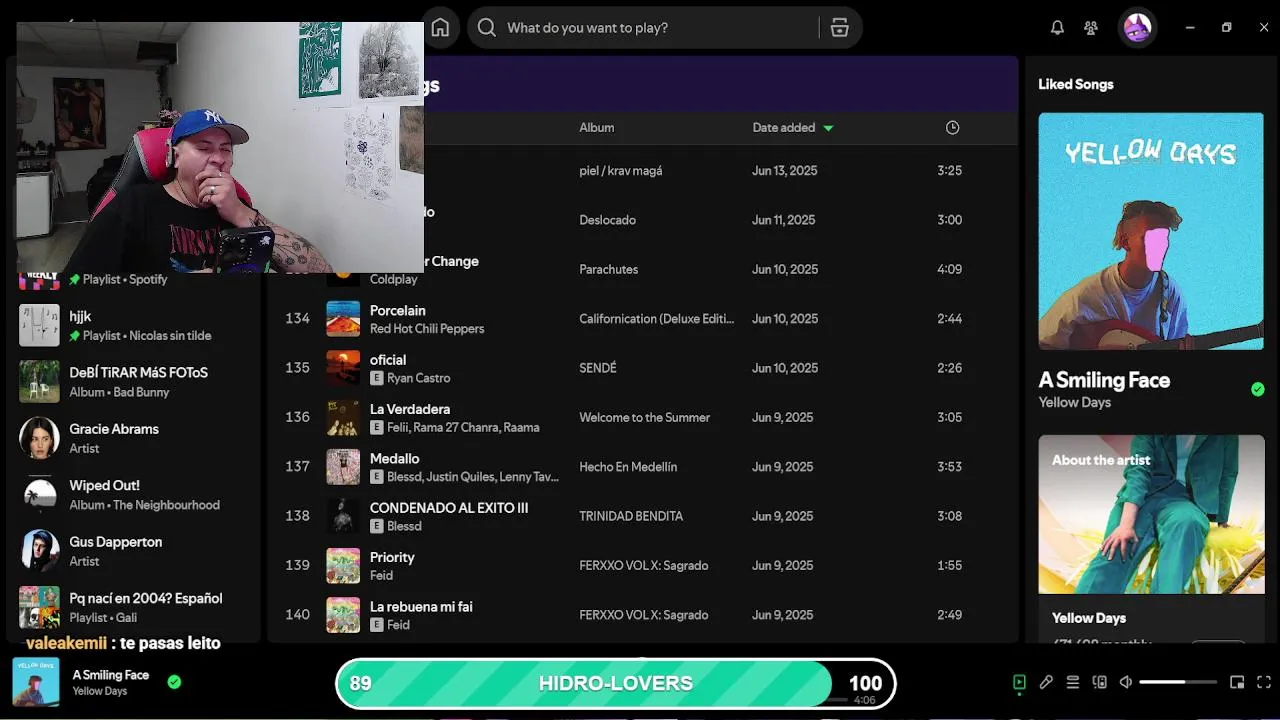Viewport: 1280px width, 720px height.
Task: Open CONDENADO AL EXITO III cover thumbnail
Action: click(343, 516)
